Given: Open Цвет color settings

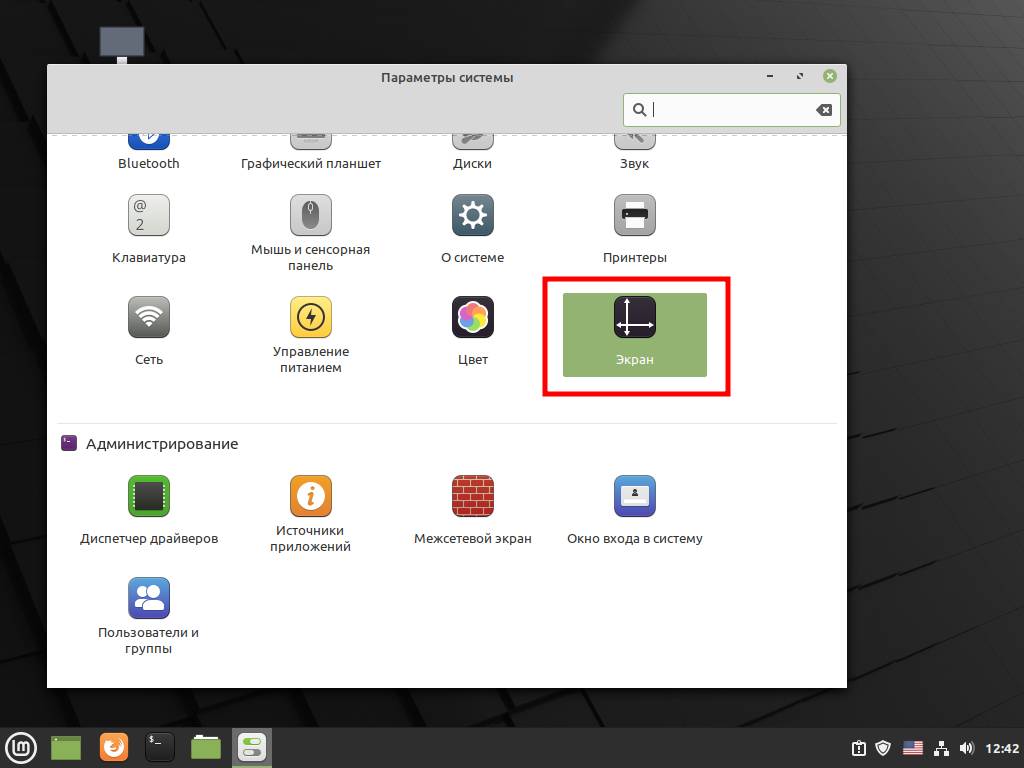Looking at the screenshot, I should (472, 317).
